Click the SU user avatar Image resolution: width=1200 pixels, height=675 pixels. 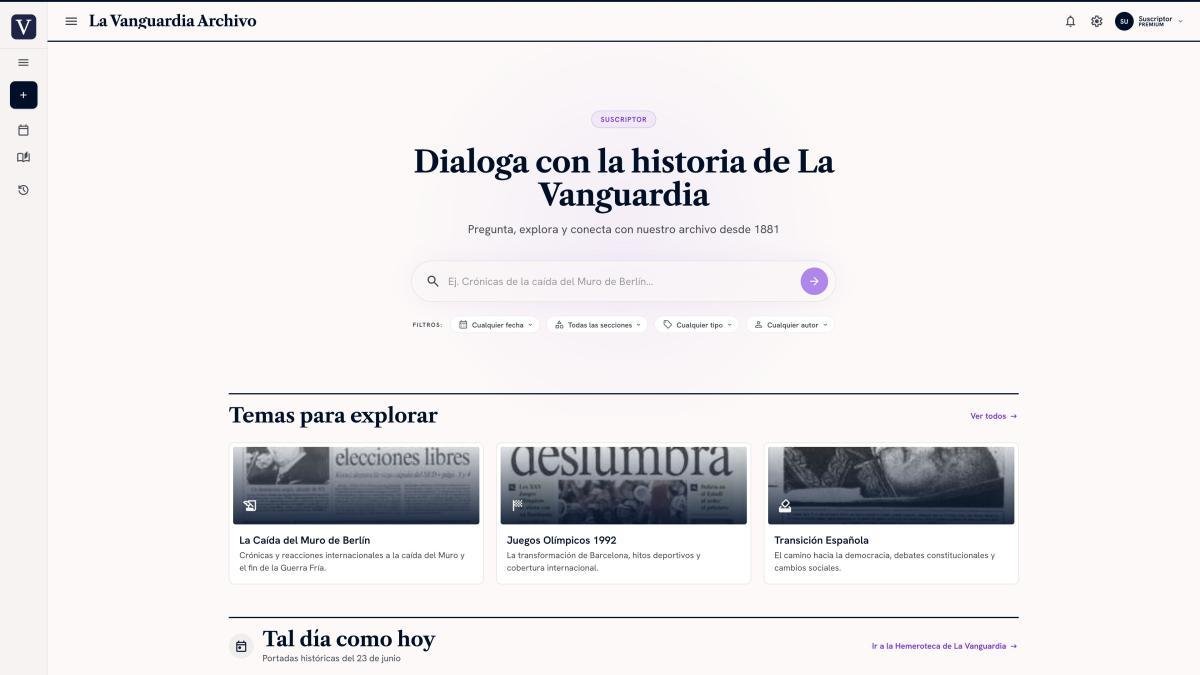pyautogui.click(x=1124, y=21)
